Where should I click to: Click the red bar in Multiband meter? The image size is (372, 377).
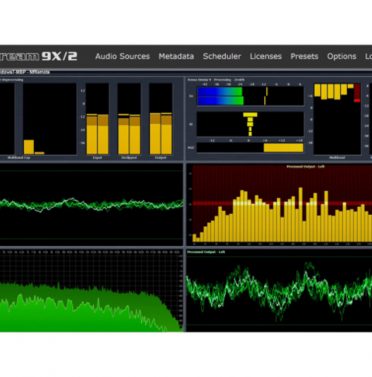pos(357,93)
